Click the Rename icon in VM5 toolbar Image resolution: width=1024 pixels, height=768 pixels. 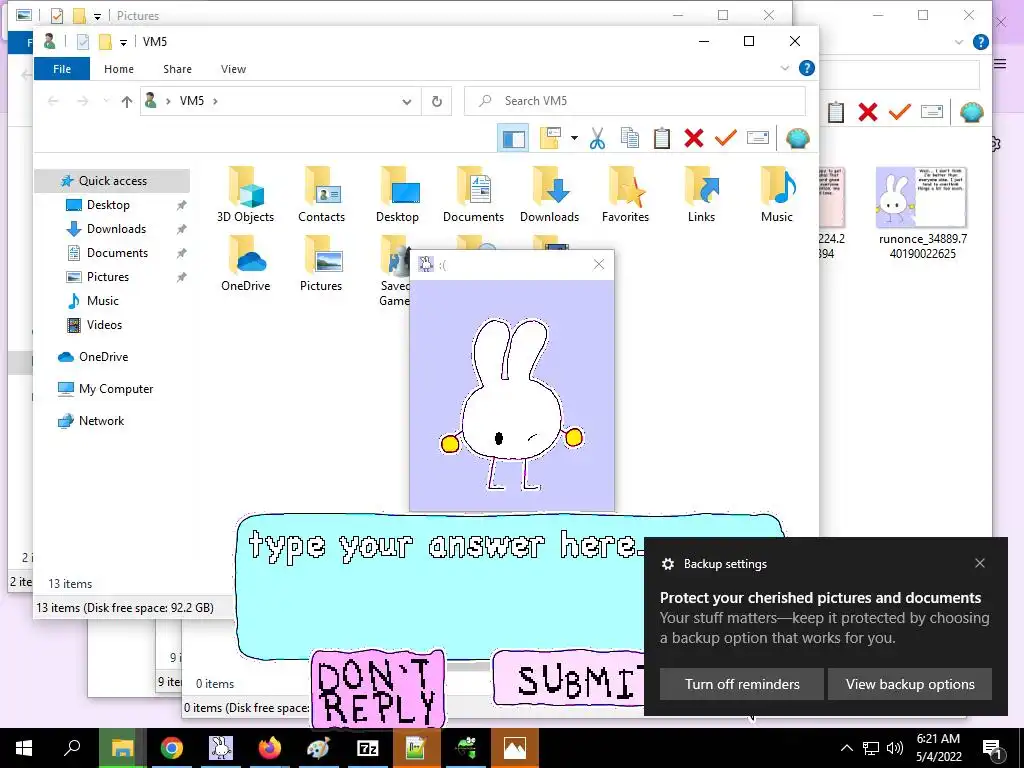pos(758,138)
